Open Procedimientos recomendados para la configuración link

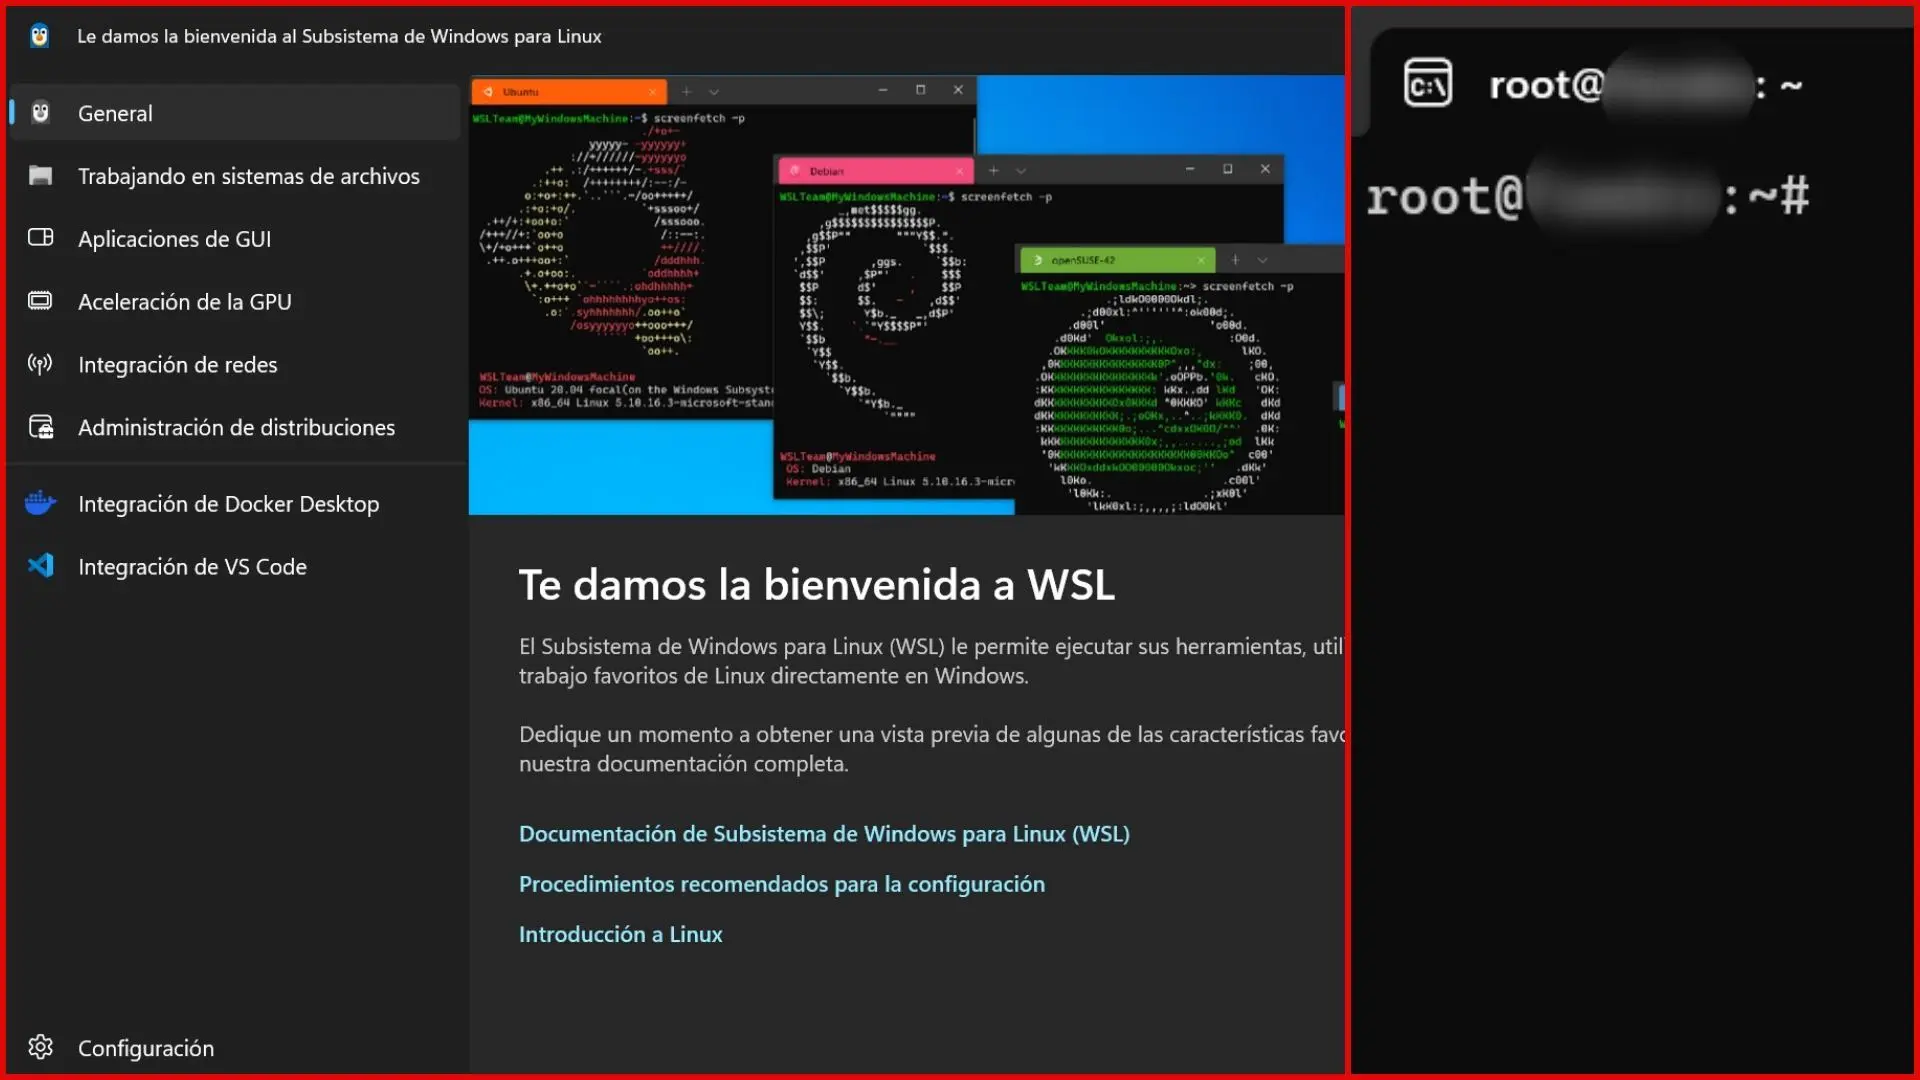[781, 884]
